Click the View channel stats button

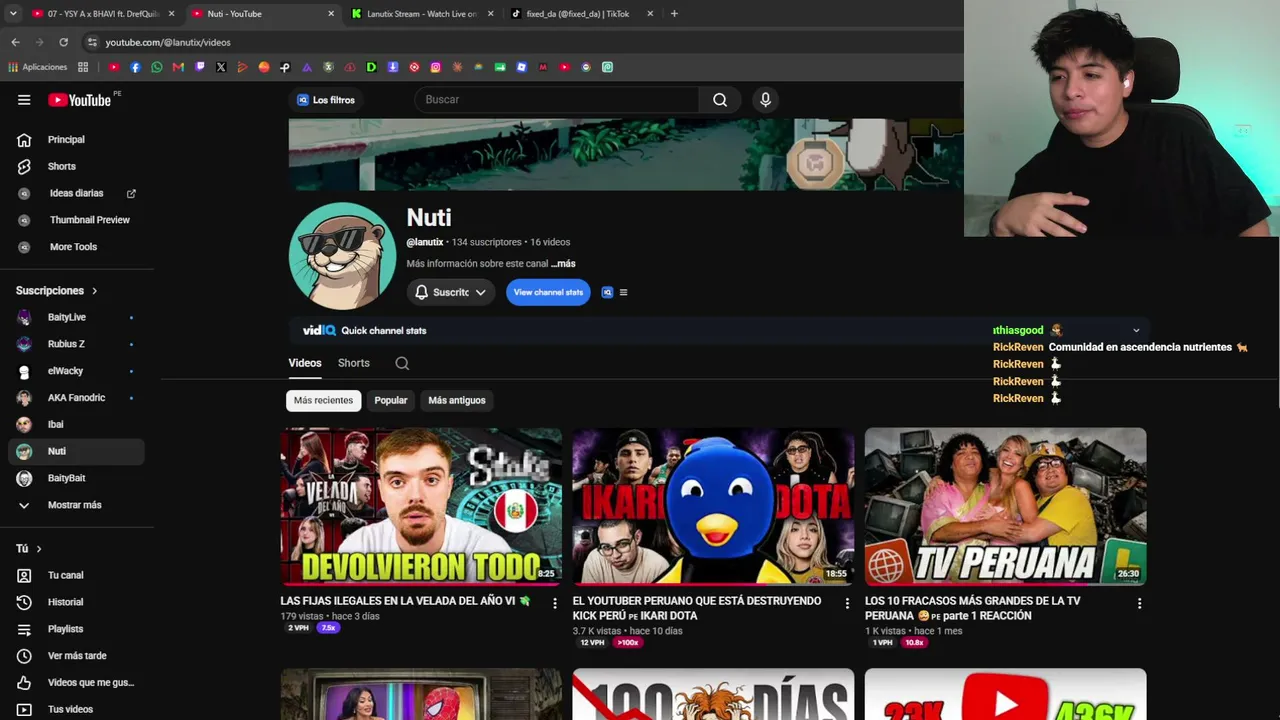tap(548, 292)
